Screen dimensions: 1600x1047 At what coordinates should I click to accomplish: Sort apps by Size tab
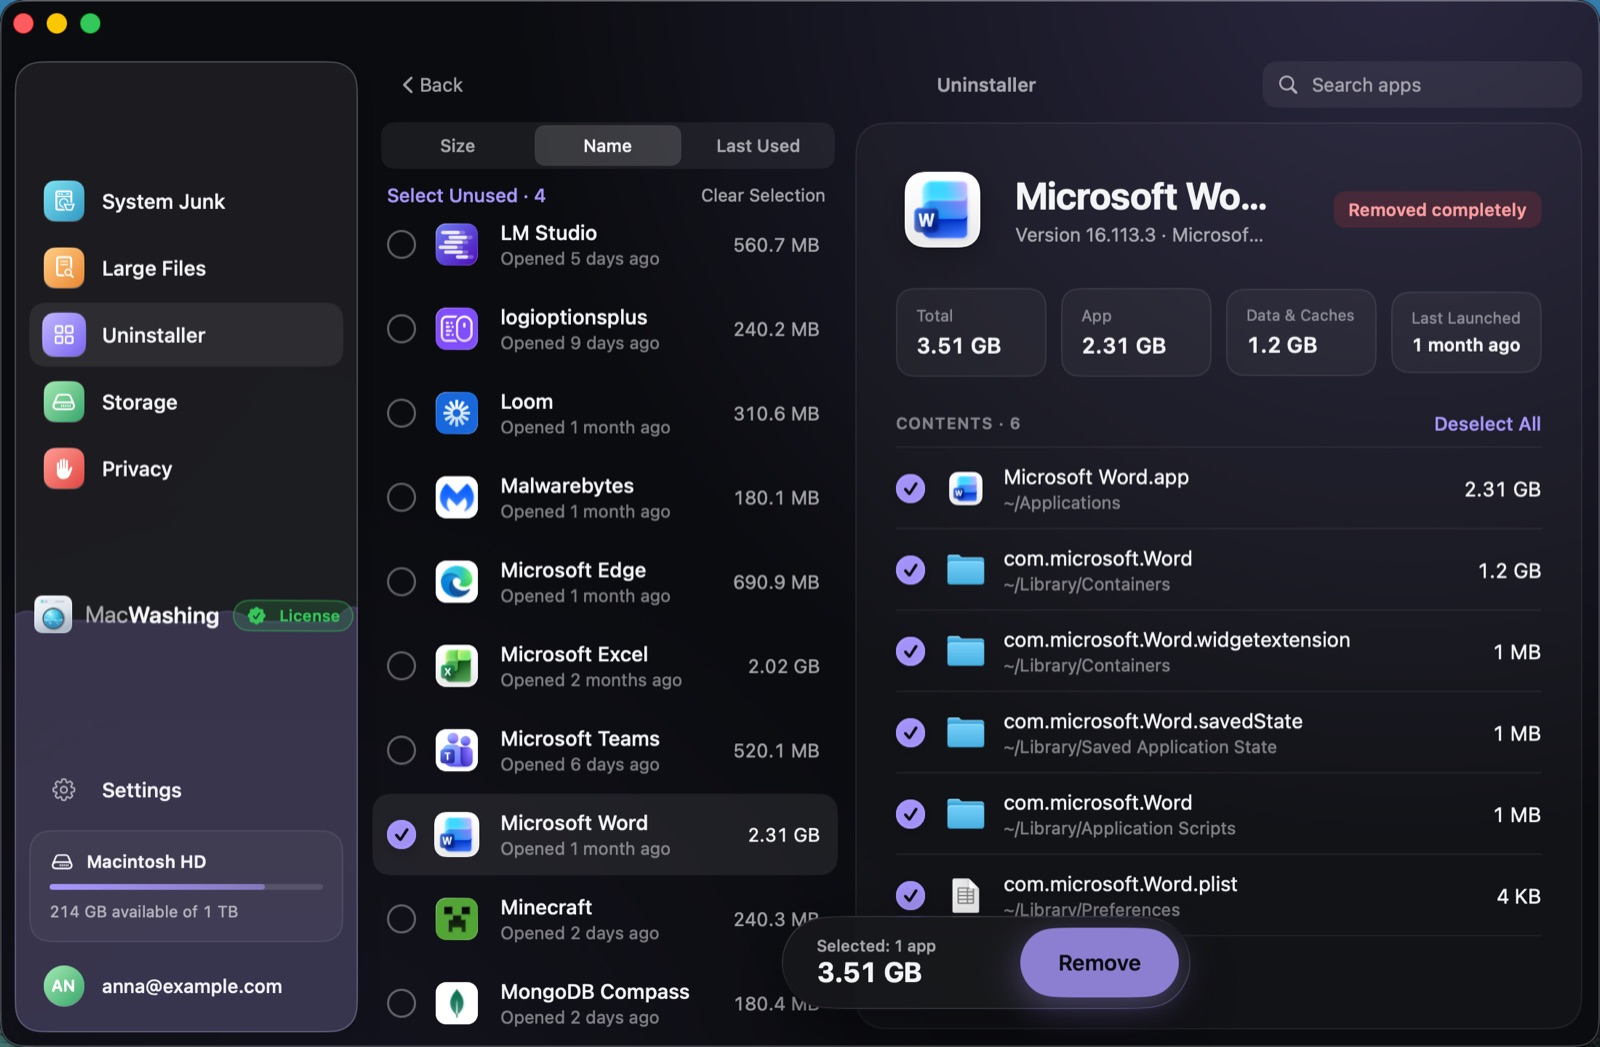[458, 146]
